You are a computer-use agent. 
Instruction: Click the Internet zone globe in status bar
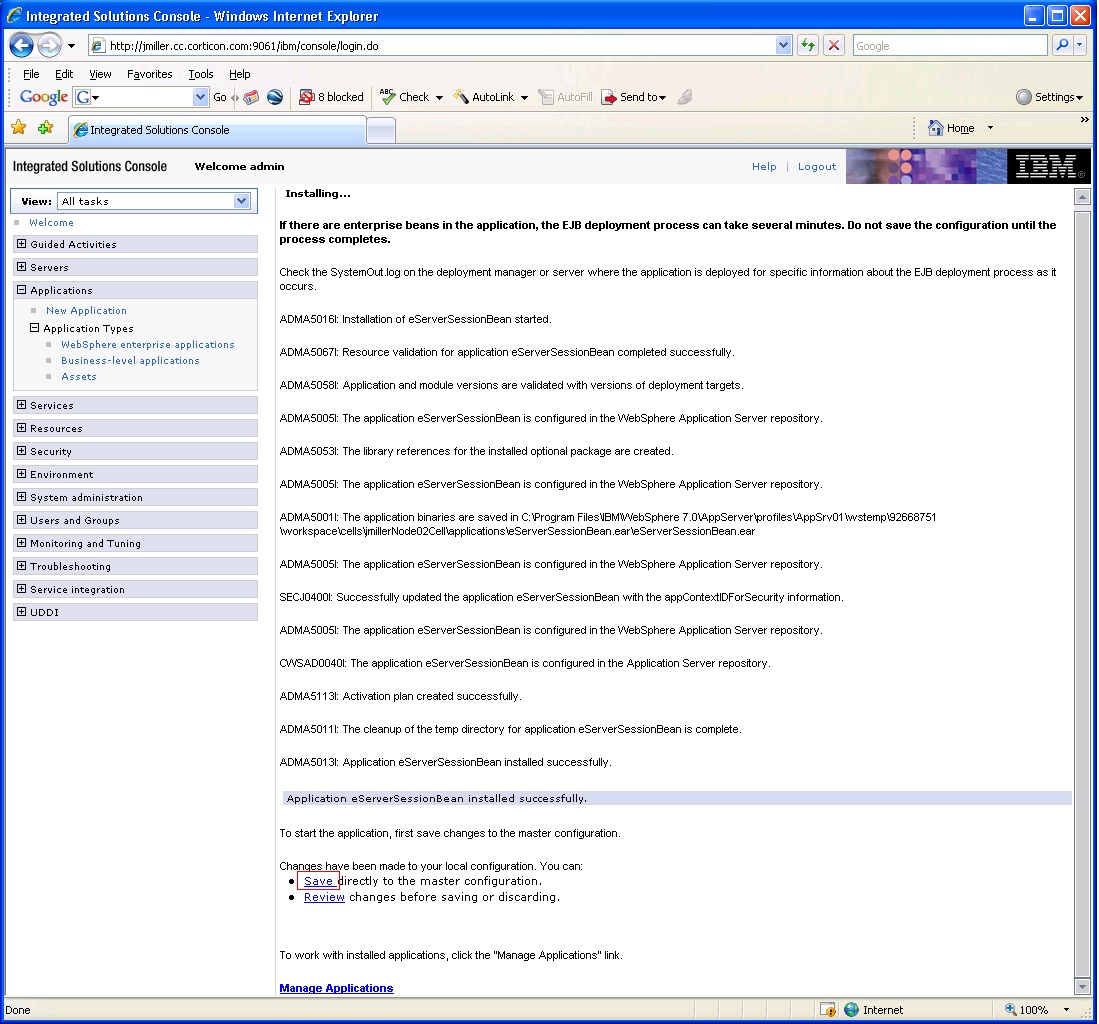(852, 1009)
